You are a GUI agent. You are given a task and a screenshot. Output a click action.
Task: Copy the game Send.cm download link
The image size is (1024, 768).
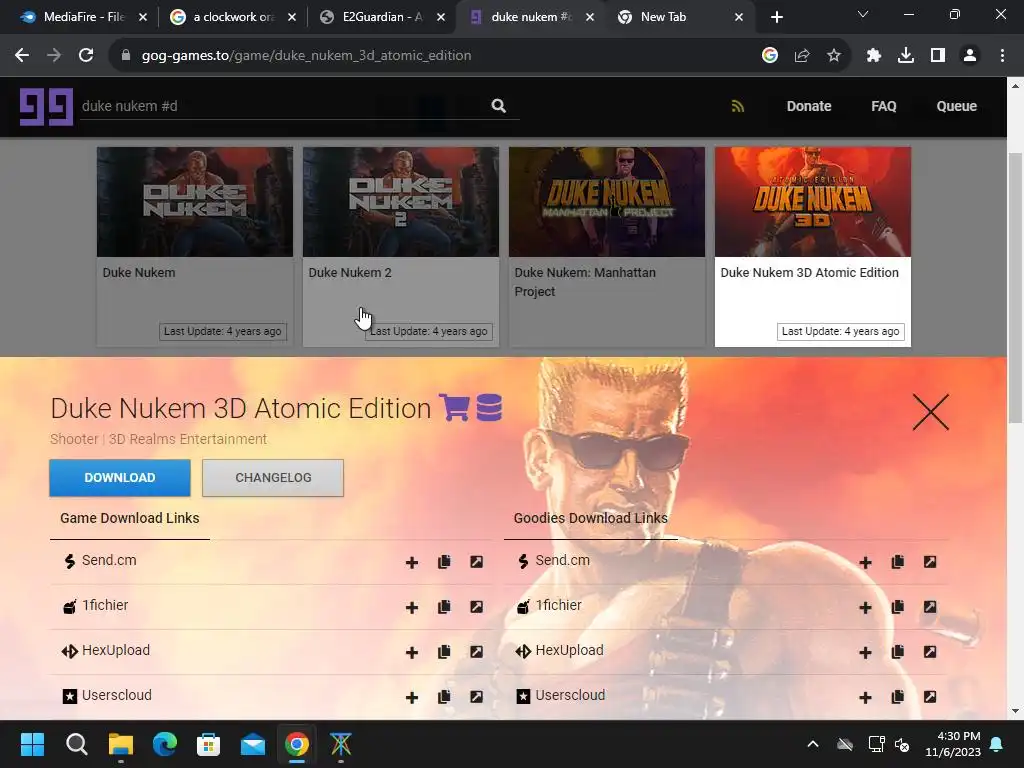[x=444, y=562]
